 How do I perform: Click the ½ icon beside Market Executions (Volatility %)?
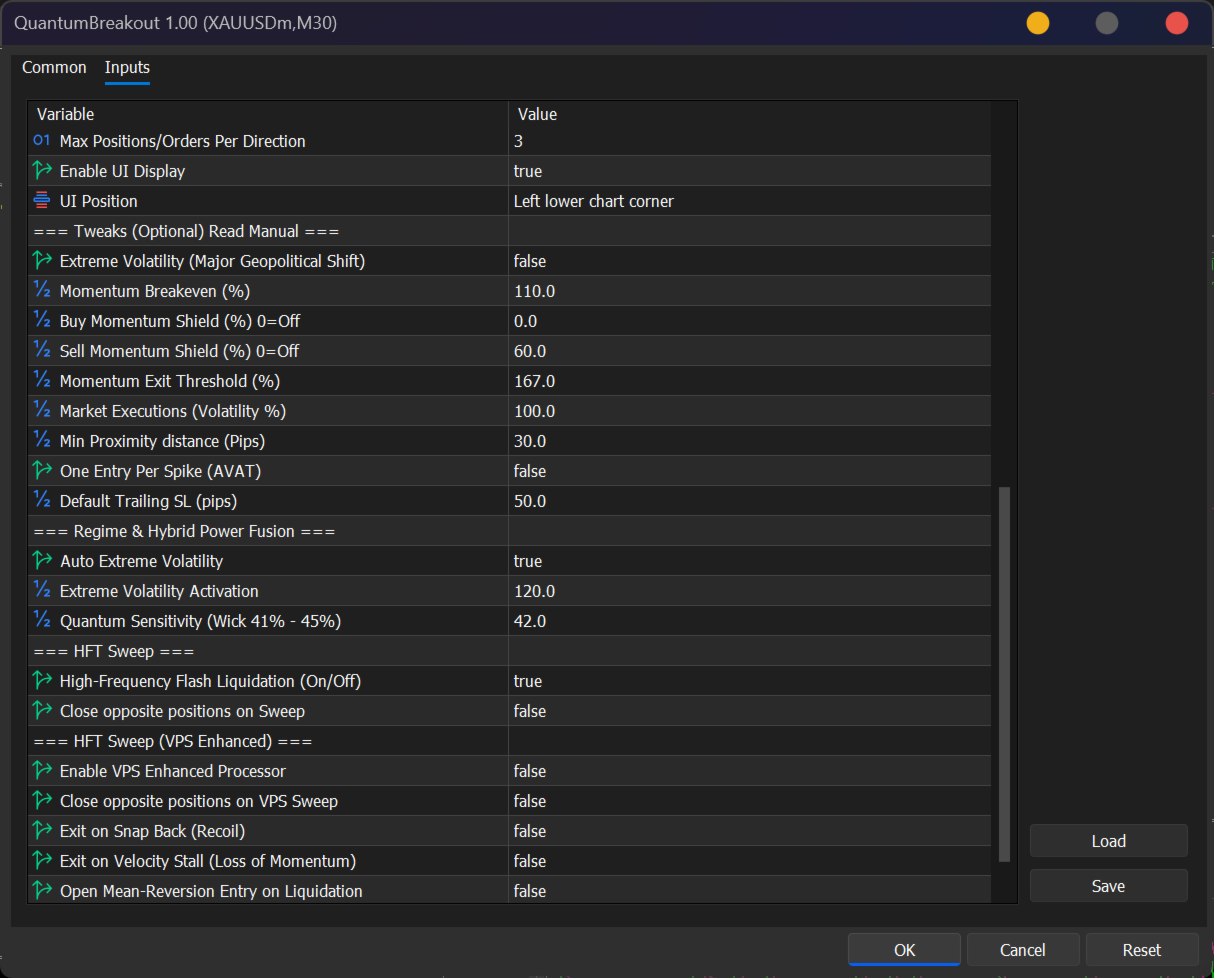42,411
